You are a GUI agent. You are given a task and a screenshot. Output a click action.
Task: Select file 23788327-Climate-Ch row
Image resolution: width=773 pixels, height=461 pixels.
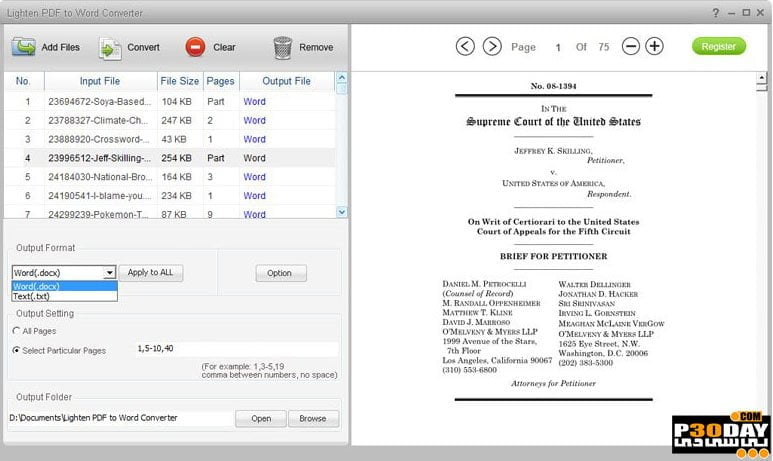click(170, 120)
